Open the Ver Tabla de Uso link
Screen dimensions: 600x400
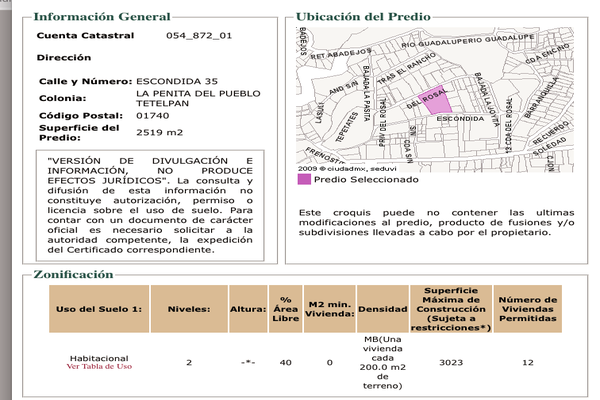pyautogui.click(x=99, y=366)
